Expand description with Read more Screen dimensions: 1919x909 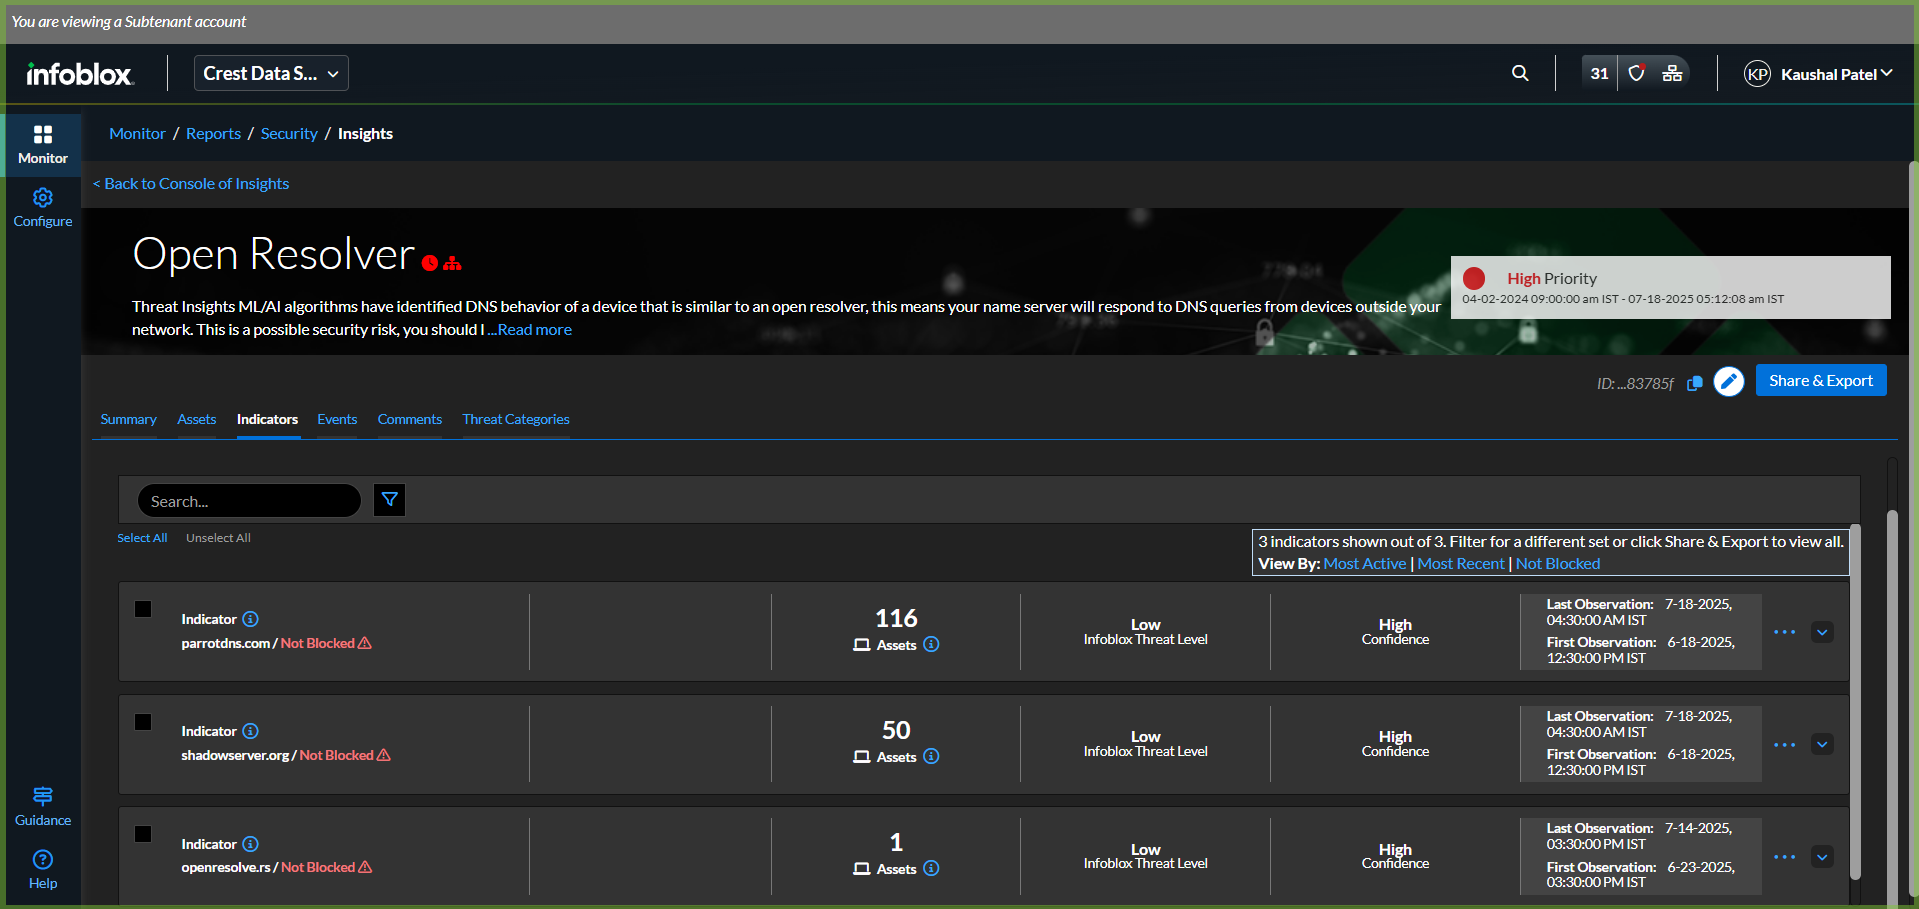click(x=535, y=330)
